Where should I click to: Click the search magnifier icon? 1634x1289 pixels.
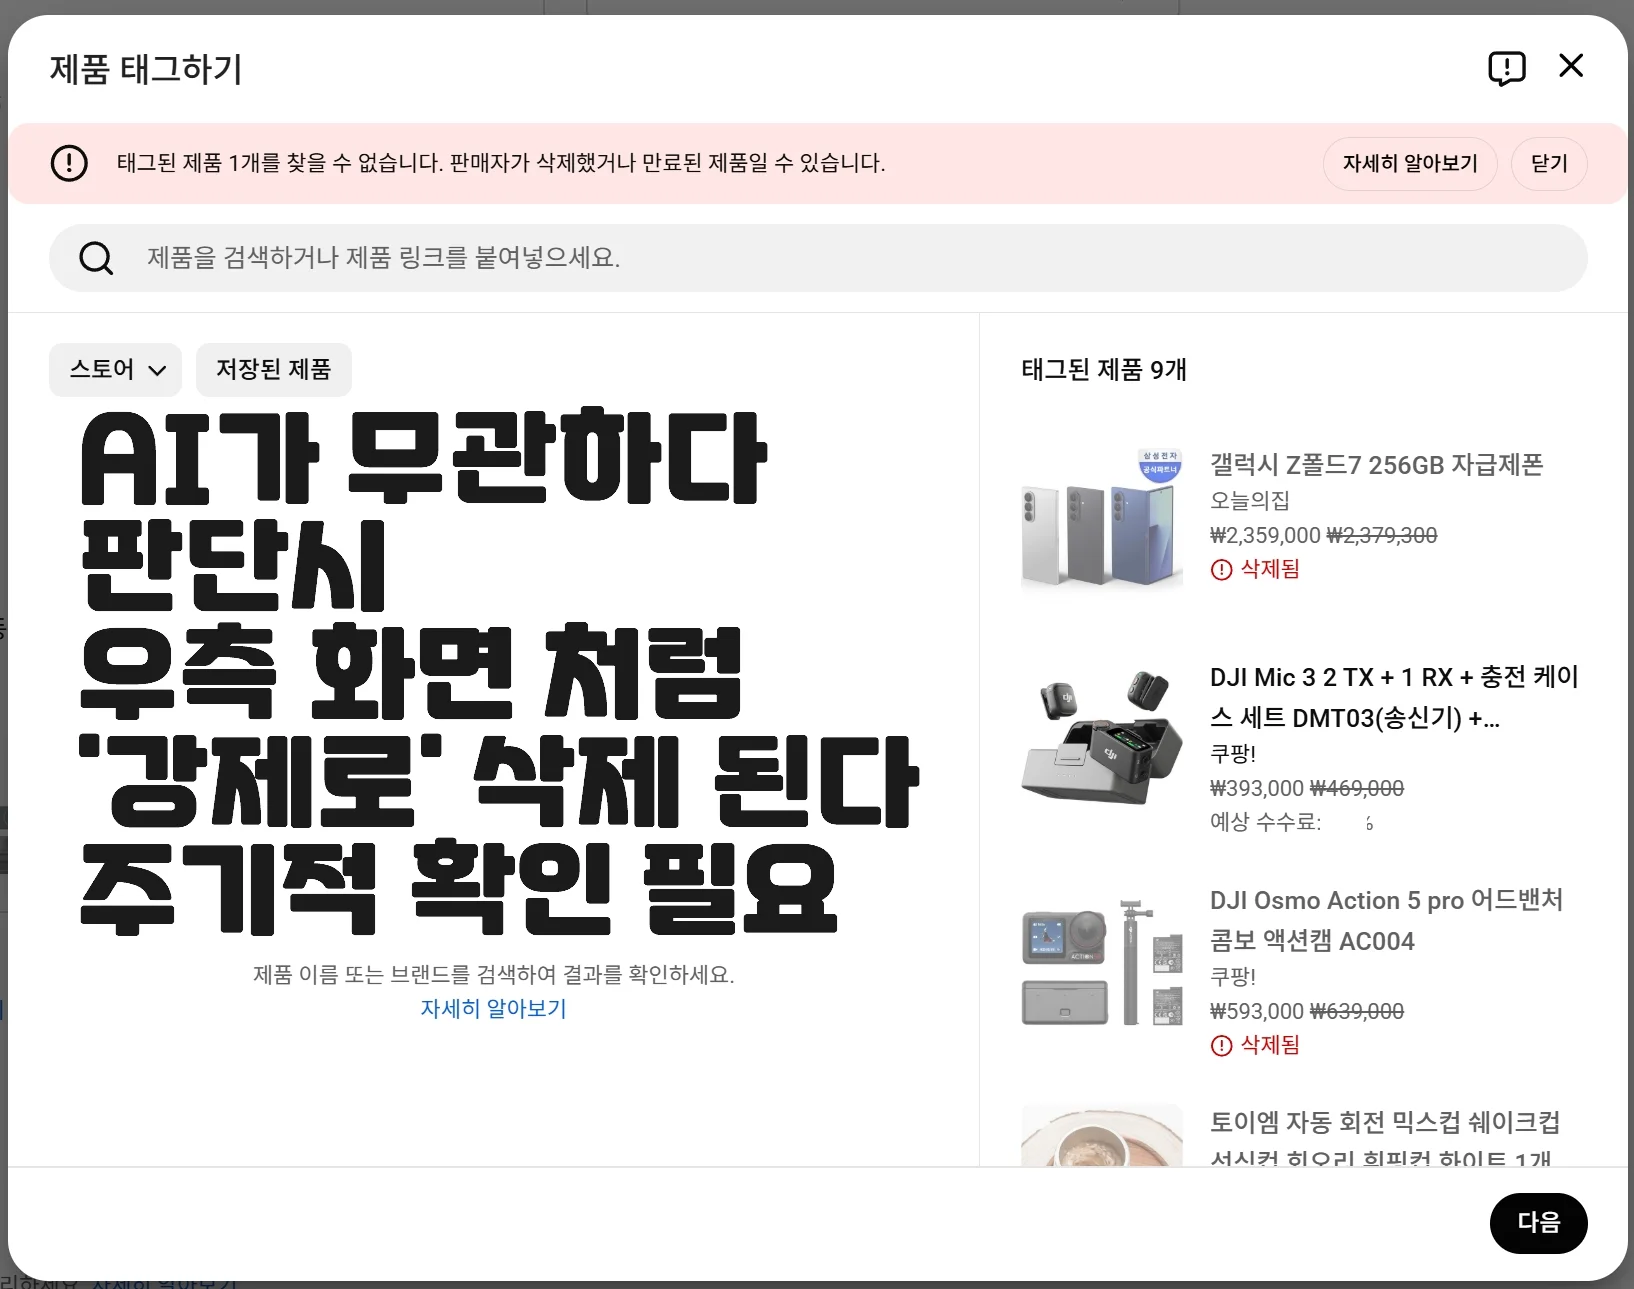[x=96, y=258]
